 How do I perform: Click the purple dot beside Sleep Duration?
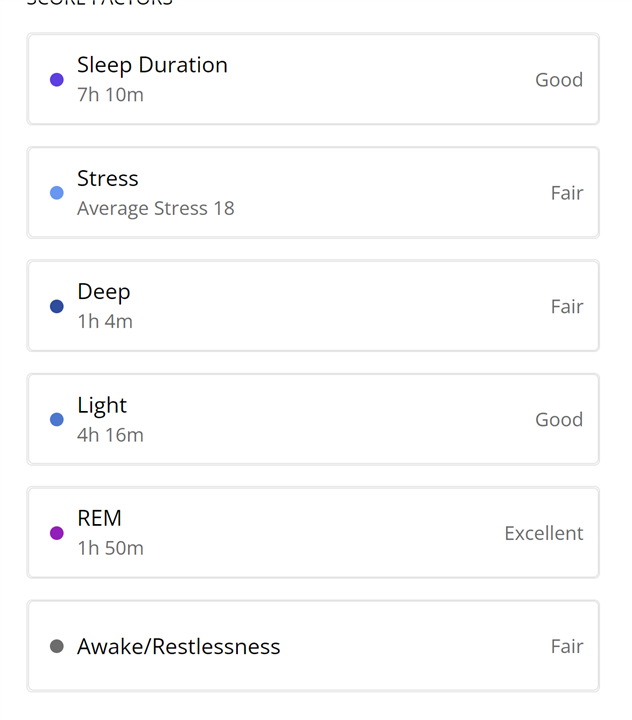pos(57,80)
